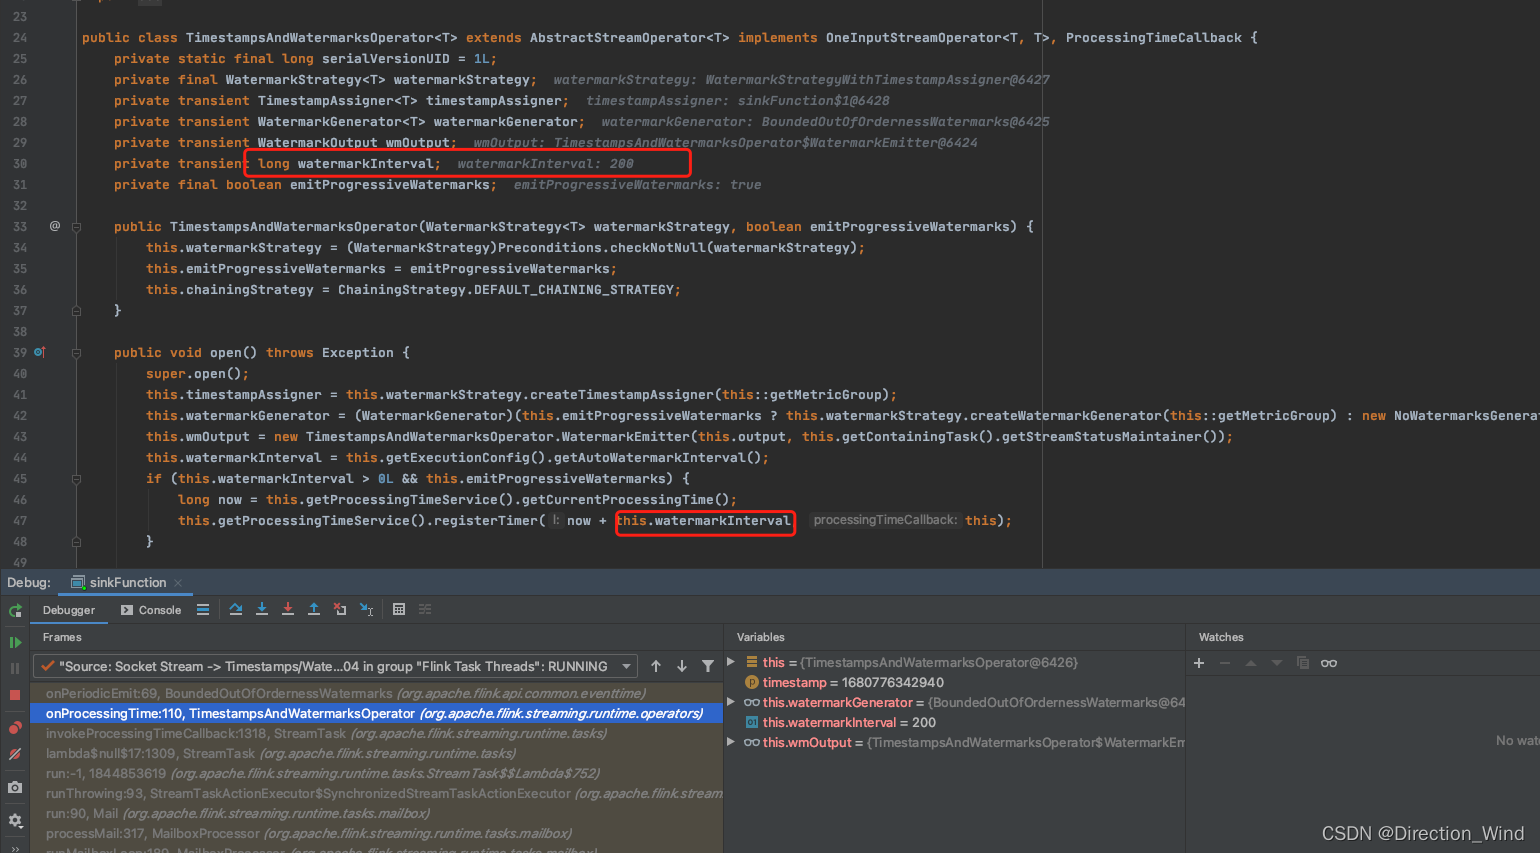This screenshot has height=853, width=1540.
Task: Click the Frames panel header
Action: point(62,637)
